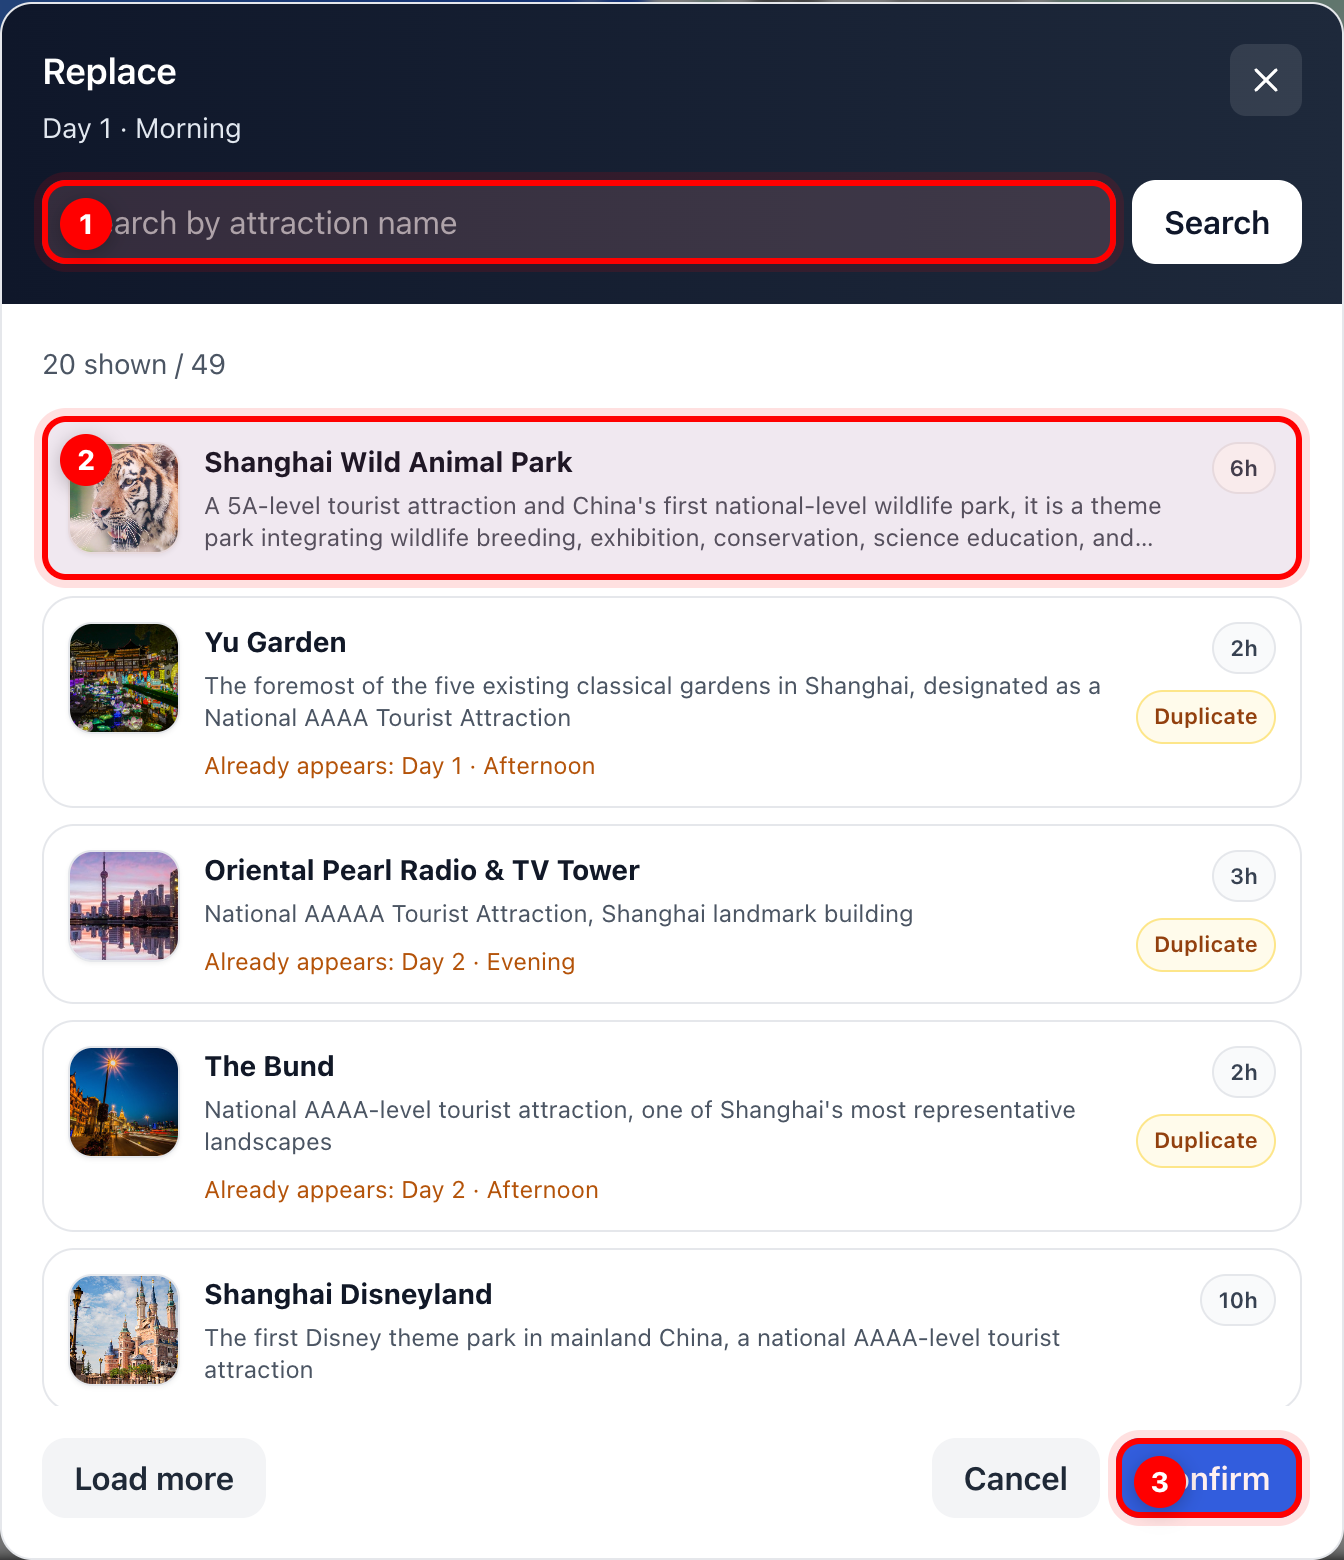Click the Shanghai Disneyland castle thumbnail
Image resolution: width=1344 pixels, height=1560 pixels.
click(x=124, y=1330)
